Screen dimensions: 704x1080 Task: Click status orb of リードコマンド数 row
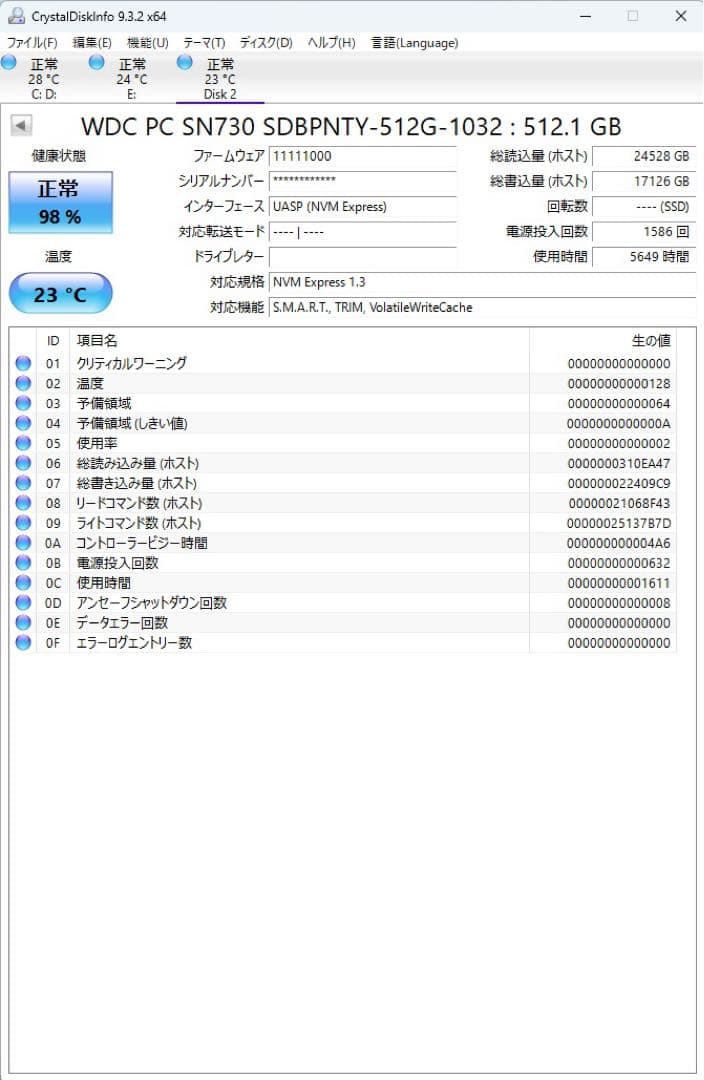click(23, 503)
